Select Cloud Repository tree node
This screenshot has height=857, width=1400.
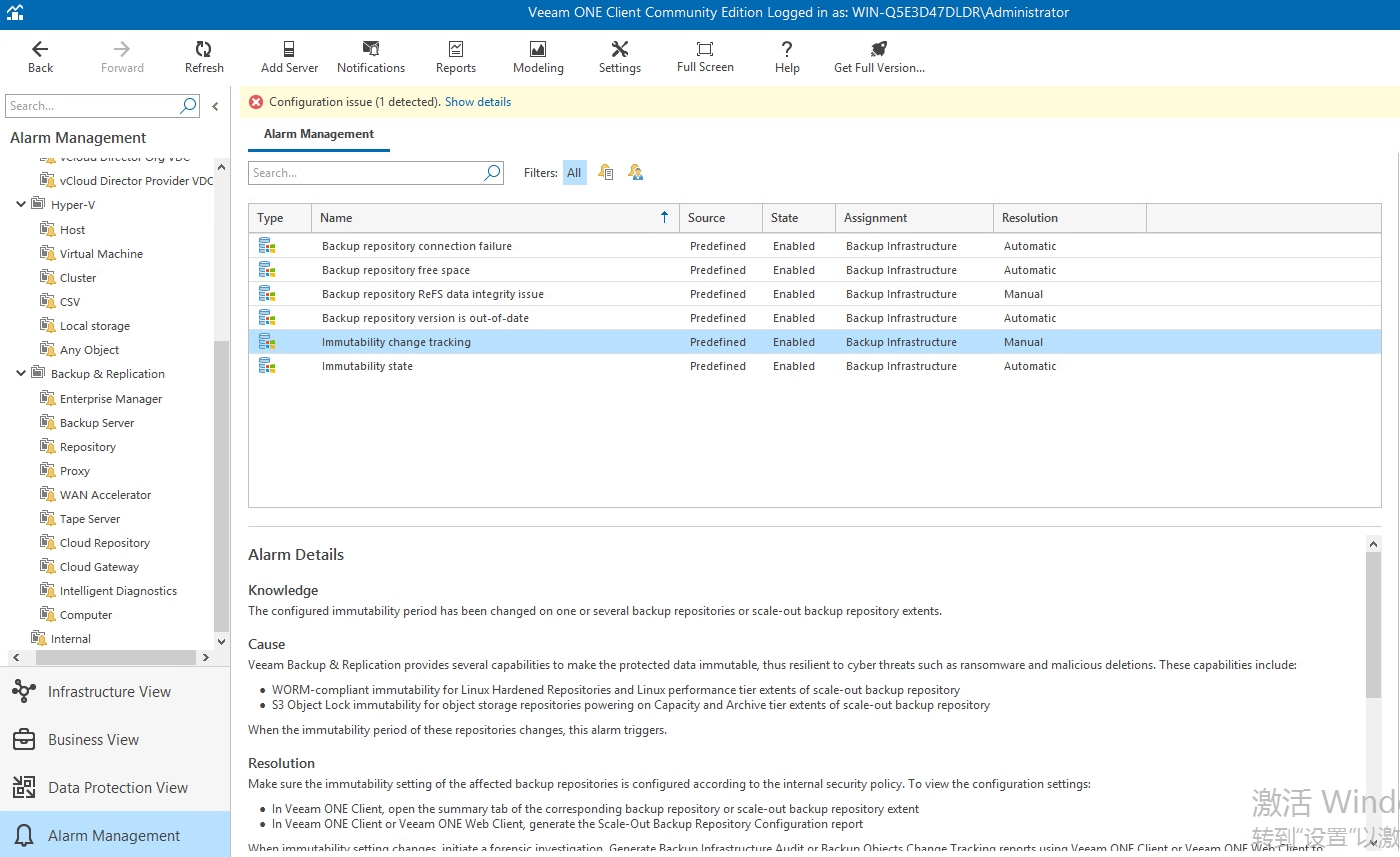pyautogui.click(x=104, y=543)
